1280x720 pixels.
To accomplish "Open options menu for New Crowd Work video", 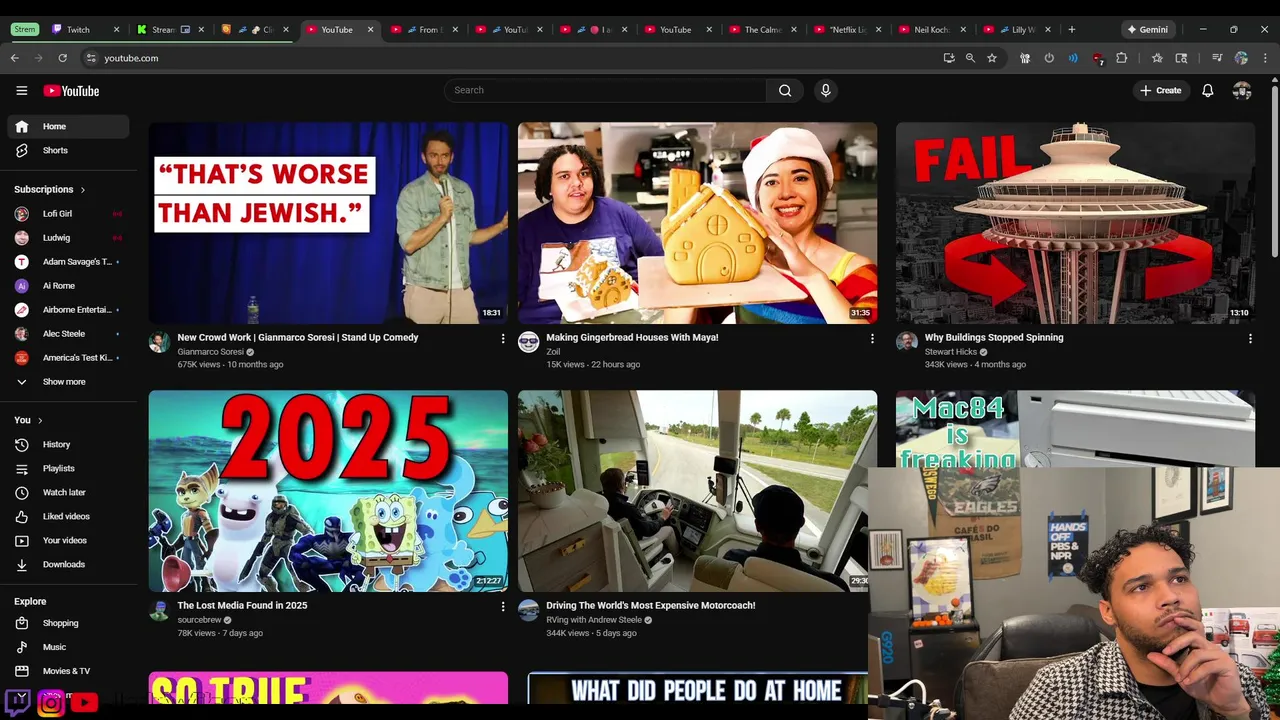I will (x=503, y=339).
